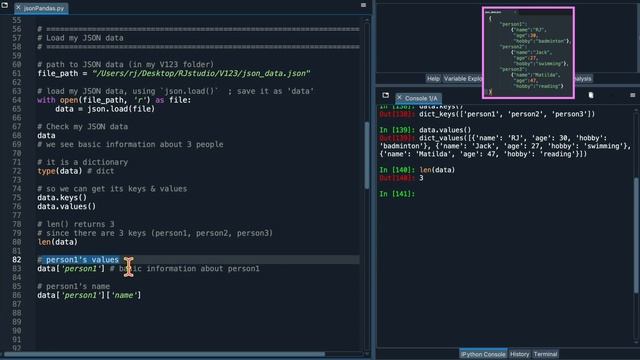Switch to the IPython Console tab
This screenshot has height=360, width=640.
483,354
